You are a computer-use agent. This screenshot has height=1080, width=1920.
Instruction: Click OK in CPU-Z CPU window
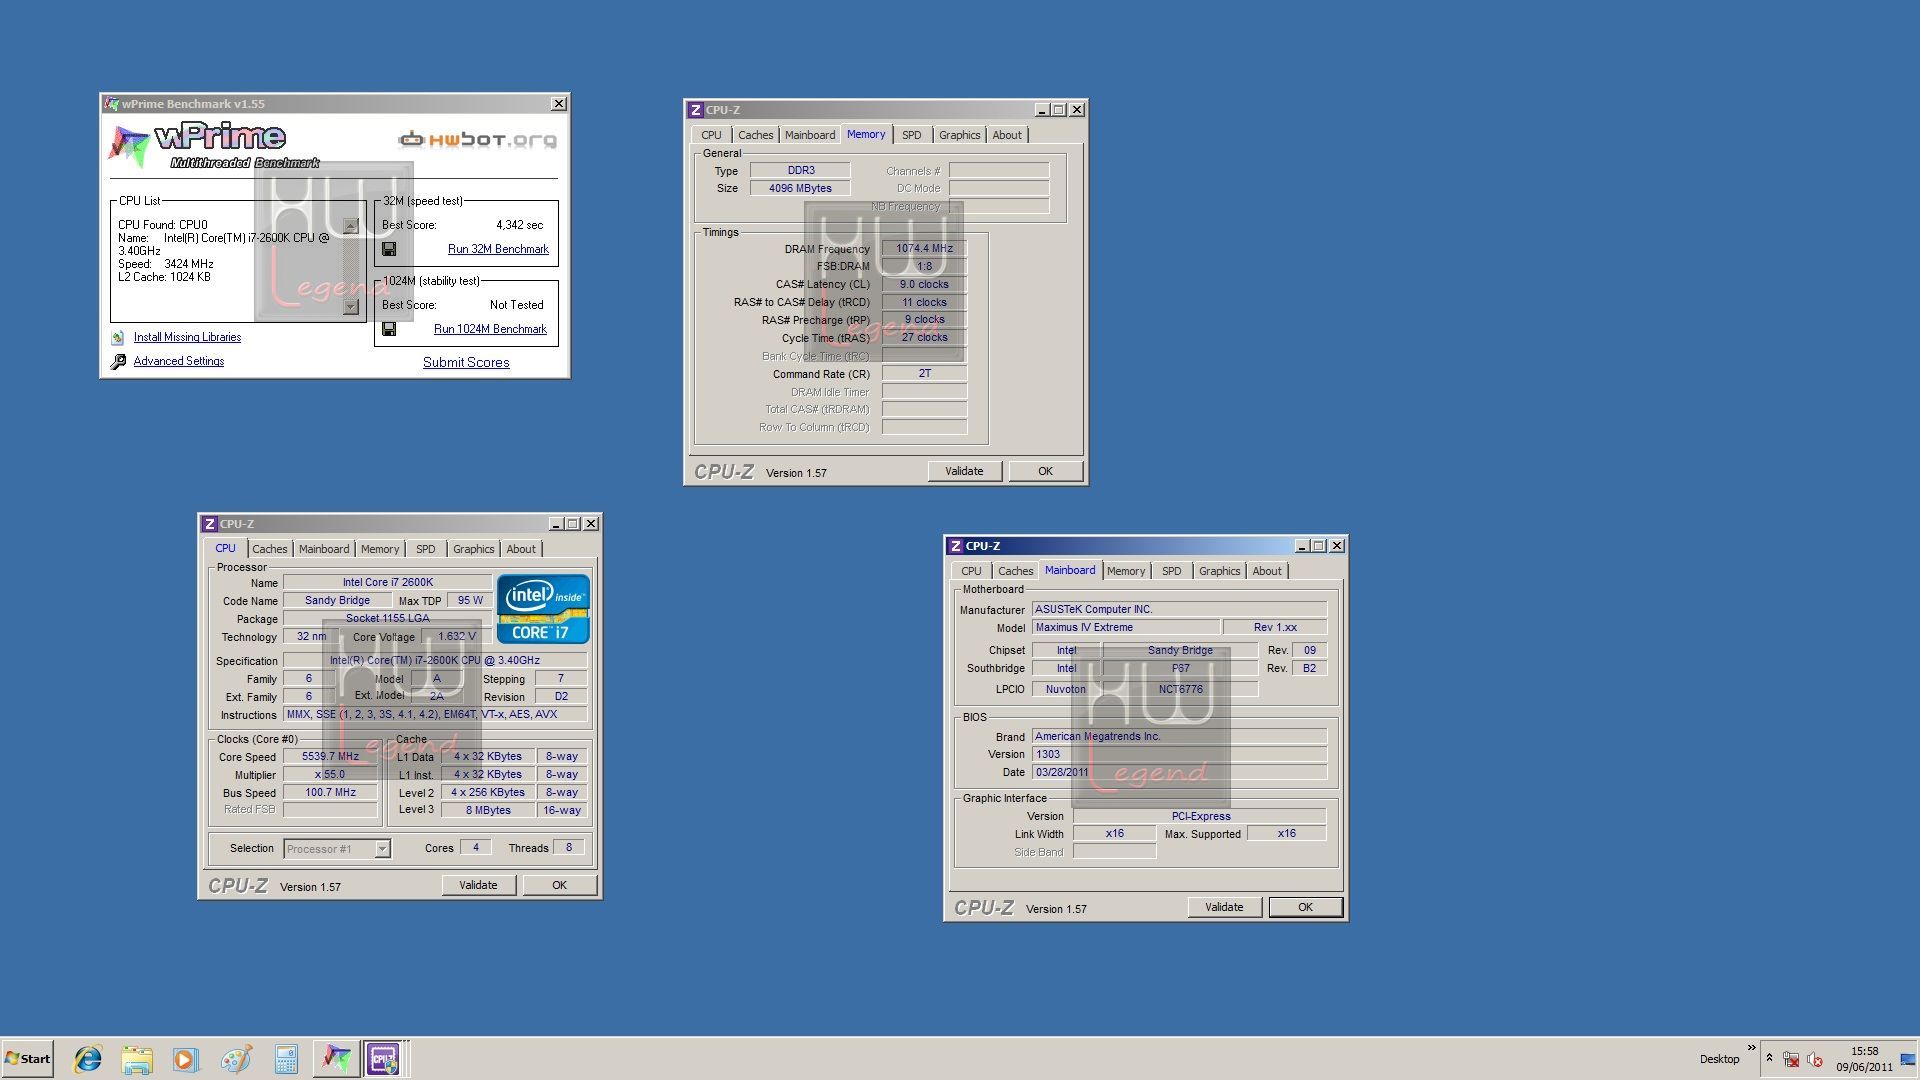(x=559, y=885)
